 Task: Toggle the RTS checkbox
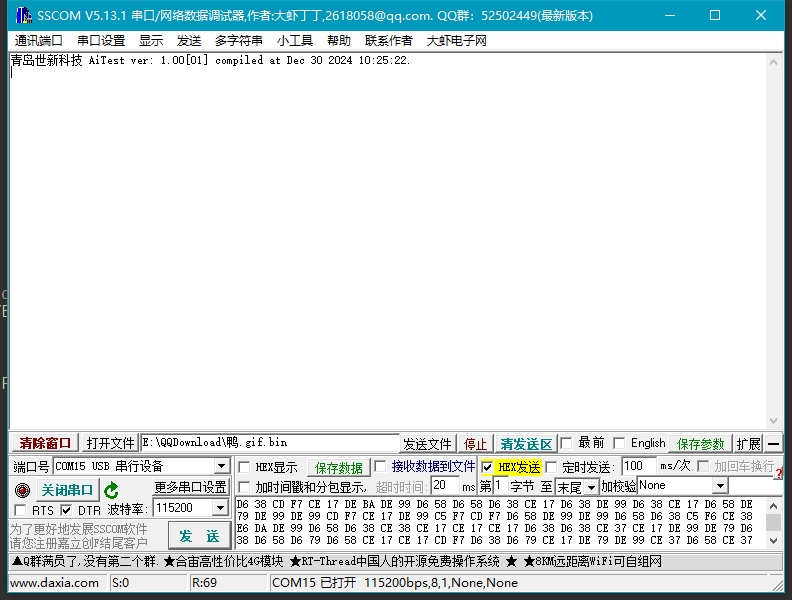pos(20,510)
